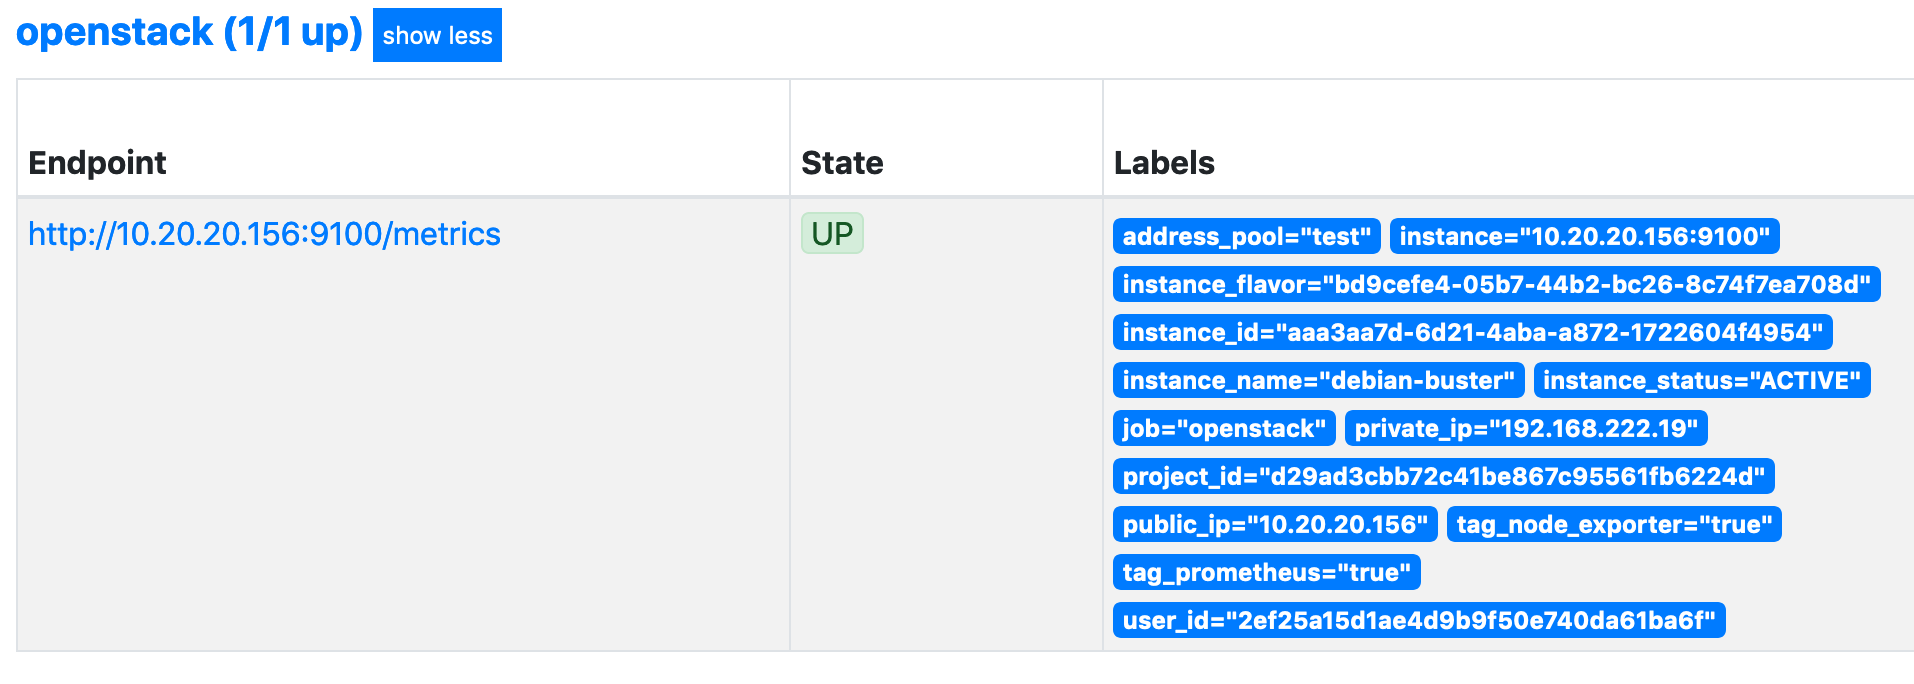Click the tag_prometheus="true" label
1914x684 pixels.
pos(1267,571)
